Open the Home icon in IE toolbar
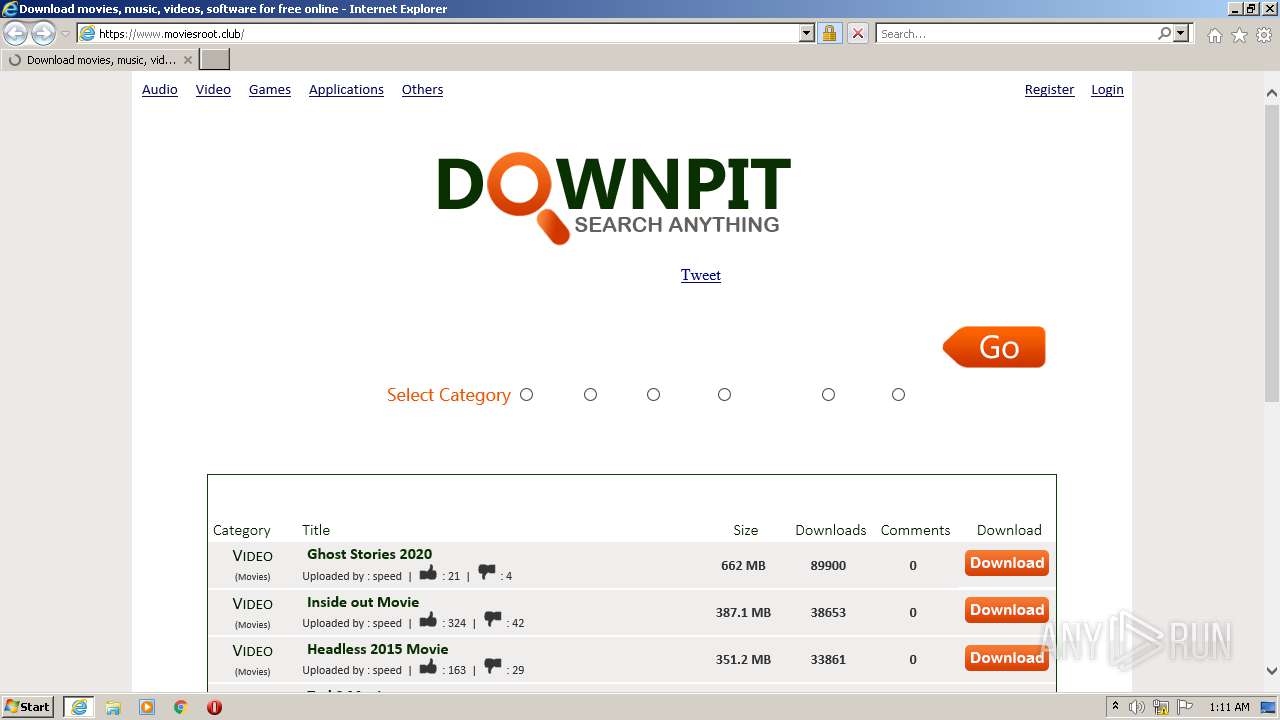This screenshot has height=720, width=1280. point(1214,35)
